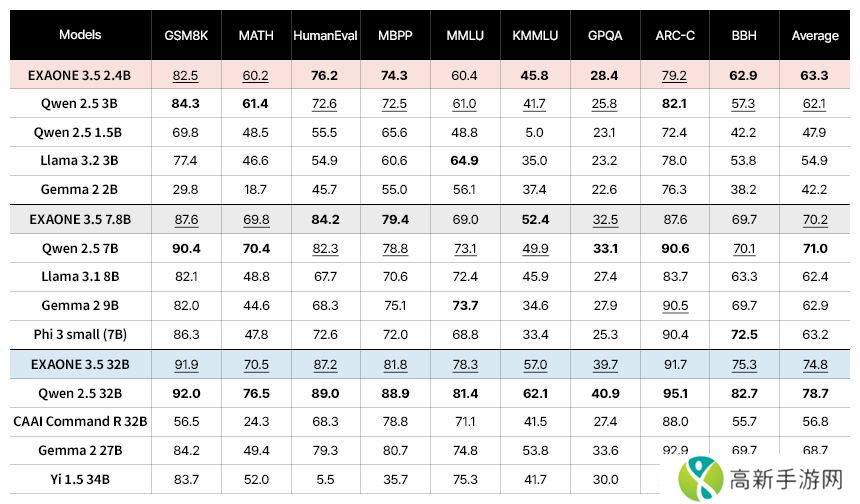
Task: Select the EXAONE 3.5 2.4B row label
Action: click(x=80, y=75)
